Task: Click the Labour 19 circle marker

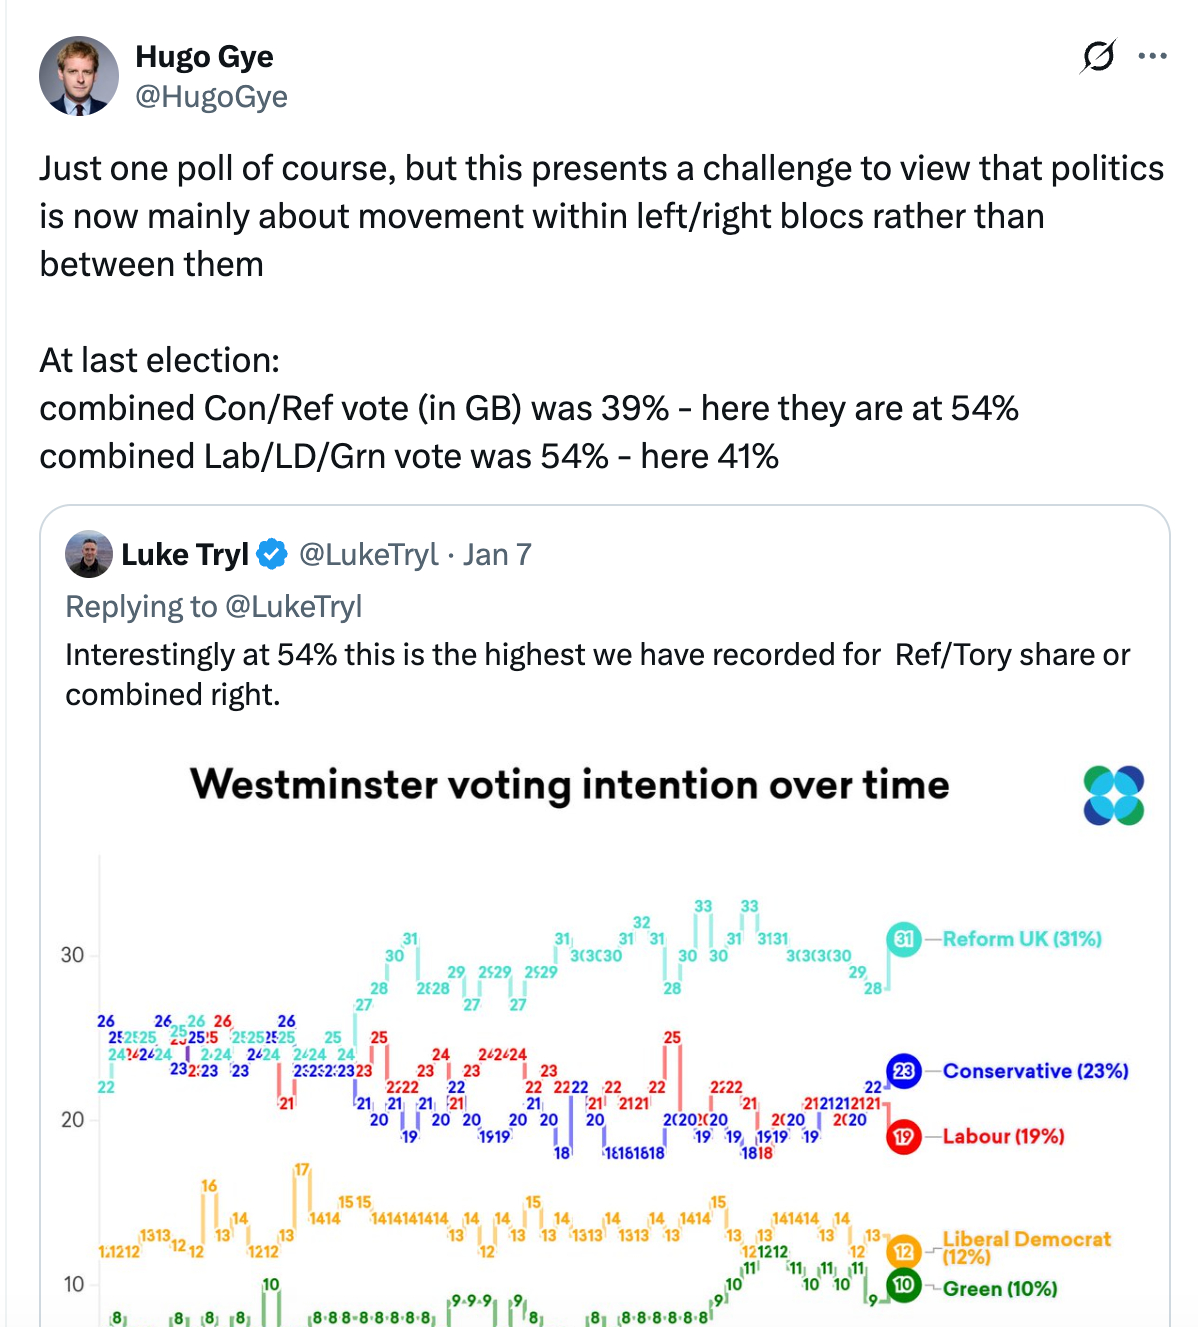Action: 904,1137
